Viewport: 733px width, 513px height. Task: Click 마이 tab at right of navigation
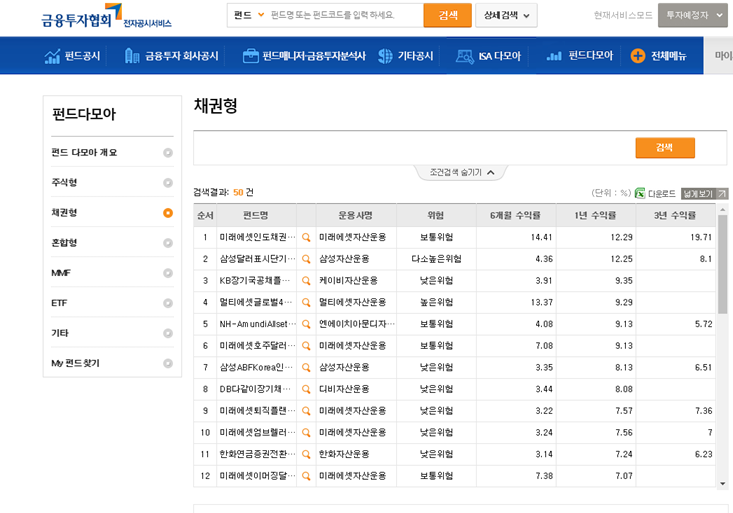pos(722,56)
